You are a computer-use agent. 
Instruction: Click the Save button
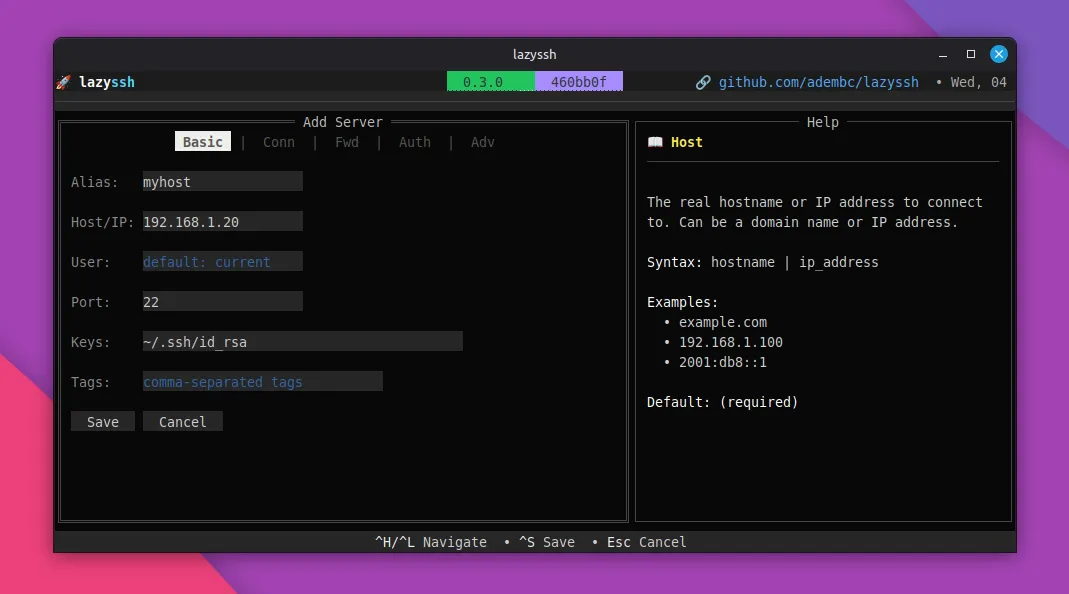coord(103,421)
